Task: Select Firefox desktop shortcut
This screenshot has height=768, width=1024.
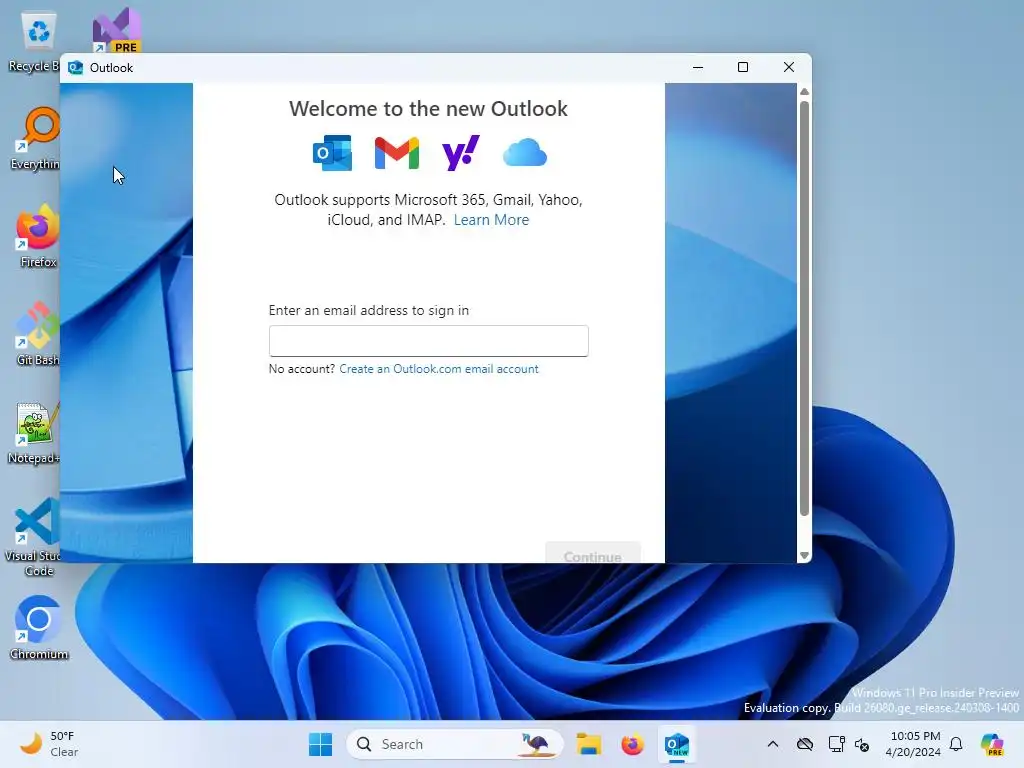Action: pos(37,236)
